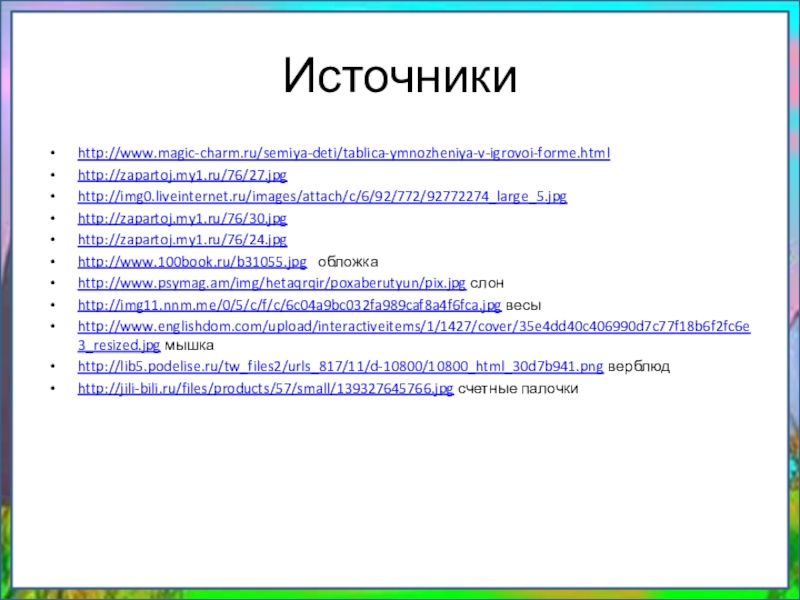
Task: Click the jili-bili.ru 139327645766.jpg link
Action: 265,388
